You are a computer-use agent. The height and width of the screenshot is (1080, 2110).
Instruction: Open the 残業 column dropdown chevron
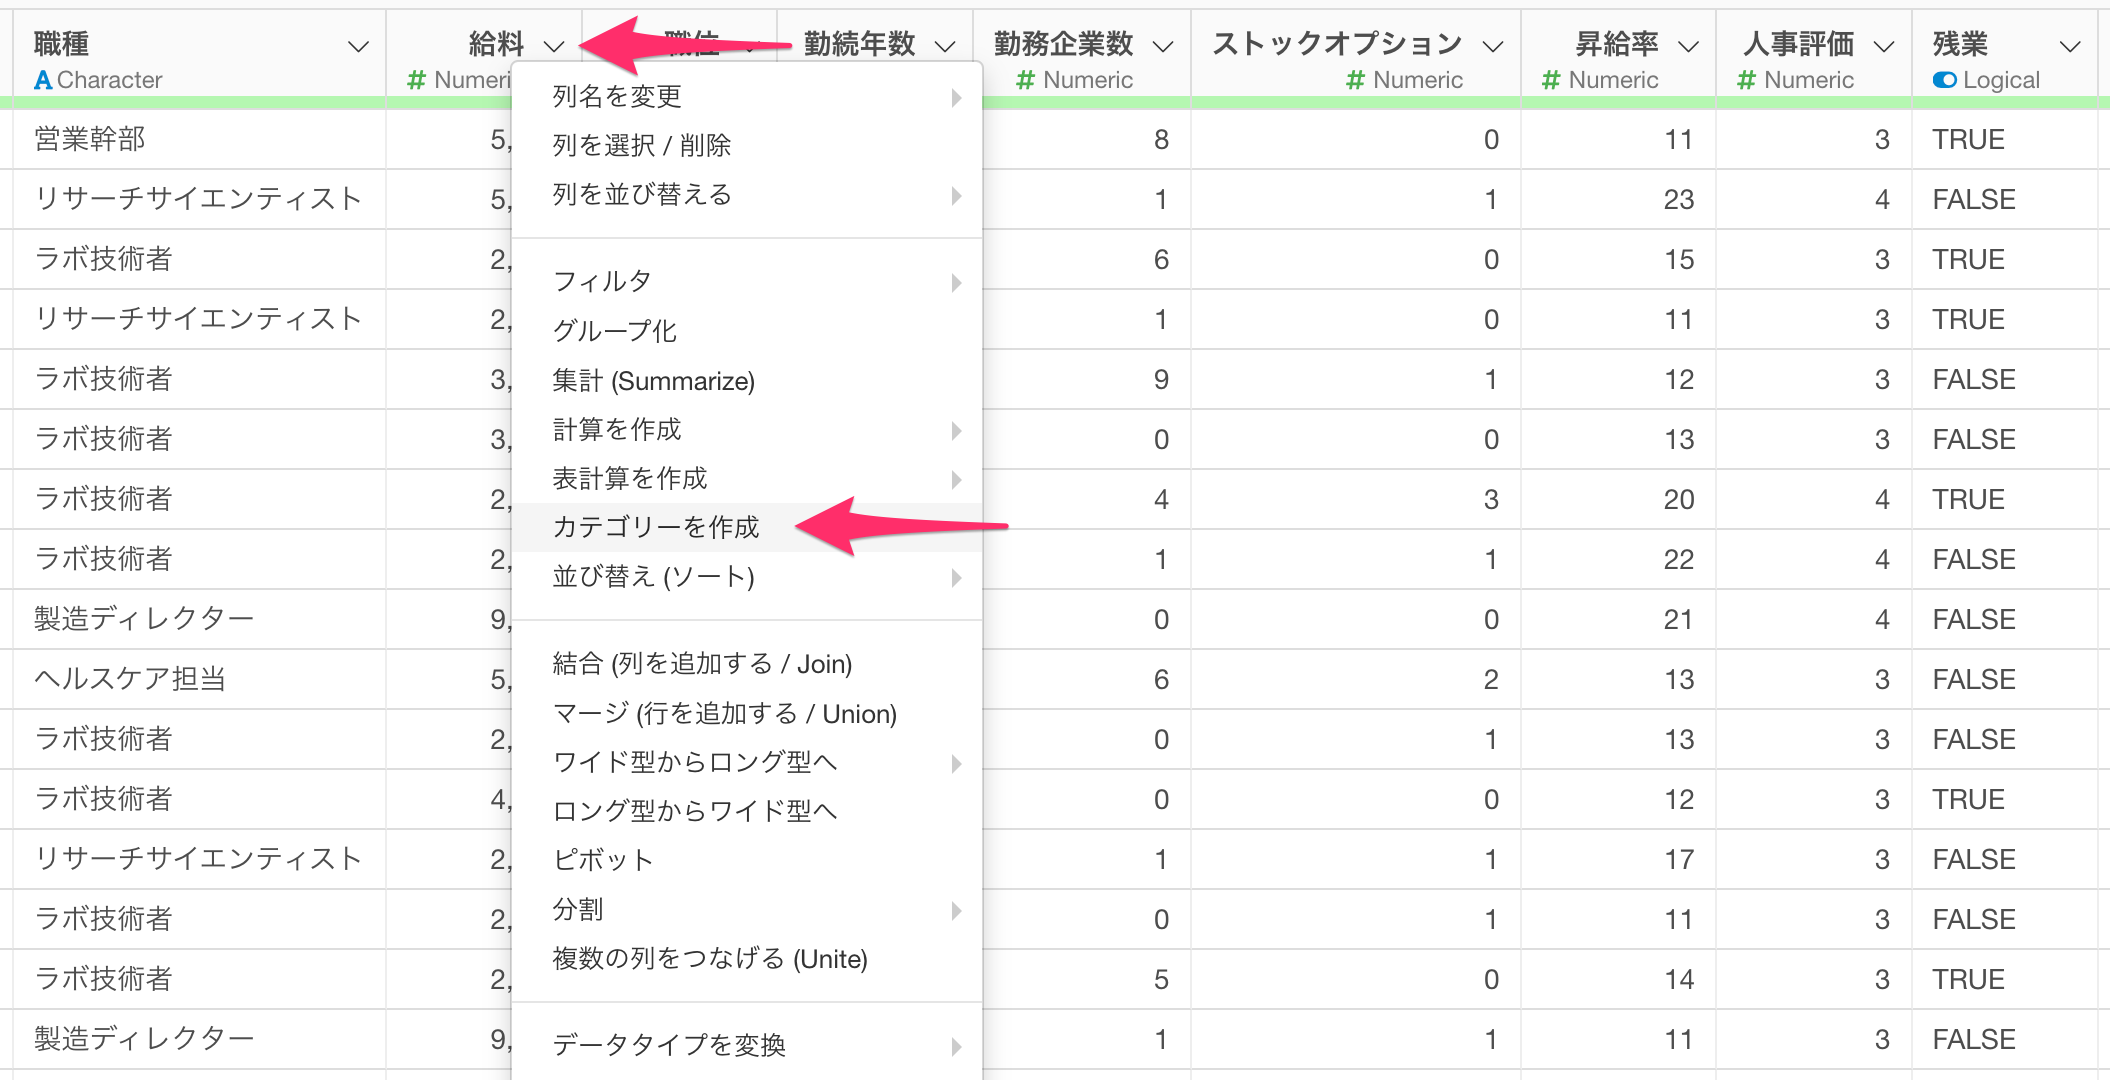[x=2070, y=46]
